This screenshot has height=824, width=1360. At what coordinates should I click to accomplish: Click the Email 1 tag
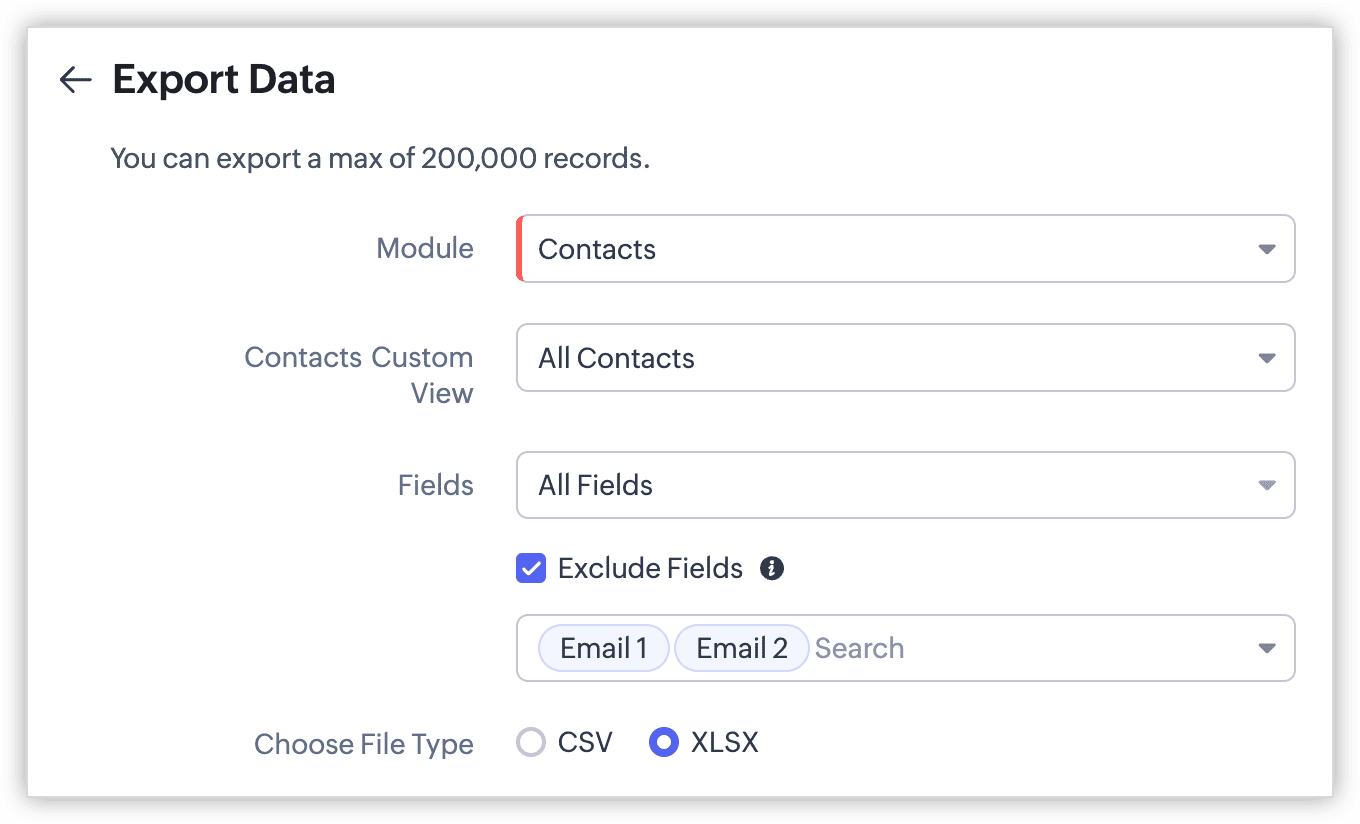point(603,649)
